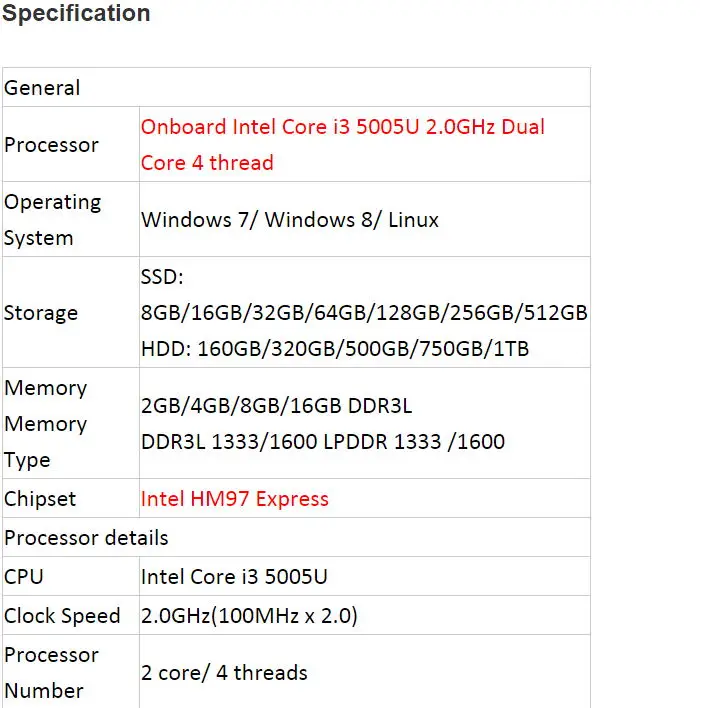
Task: Select the Processor row label
Action: pyautogui.click(x=51, y=145)
